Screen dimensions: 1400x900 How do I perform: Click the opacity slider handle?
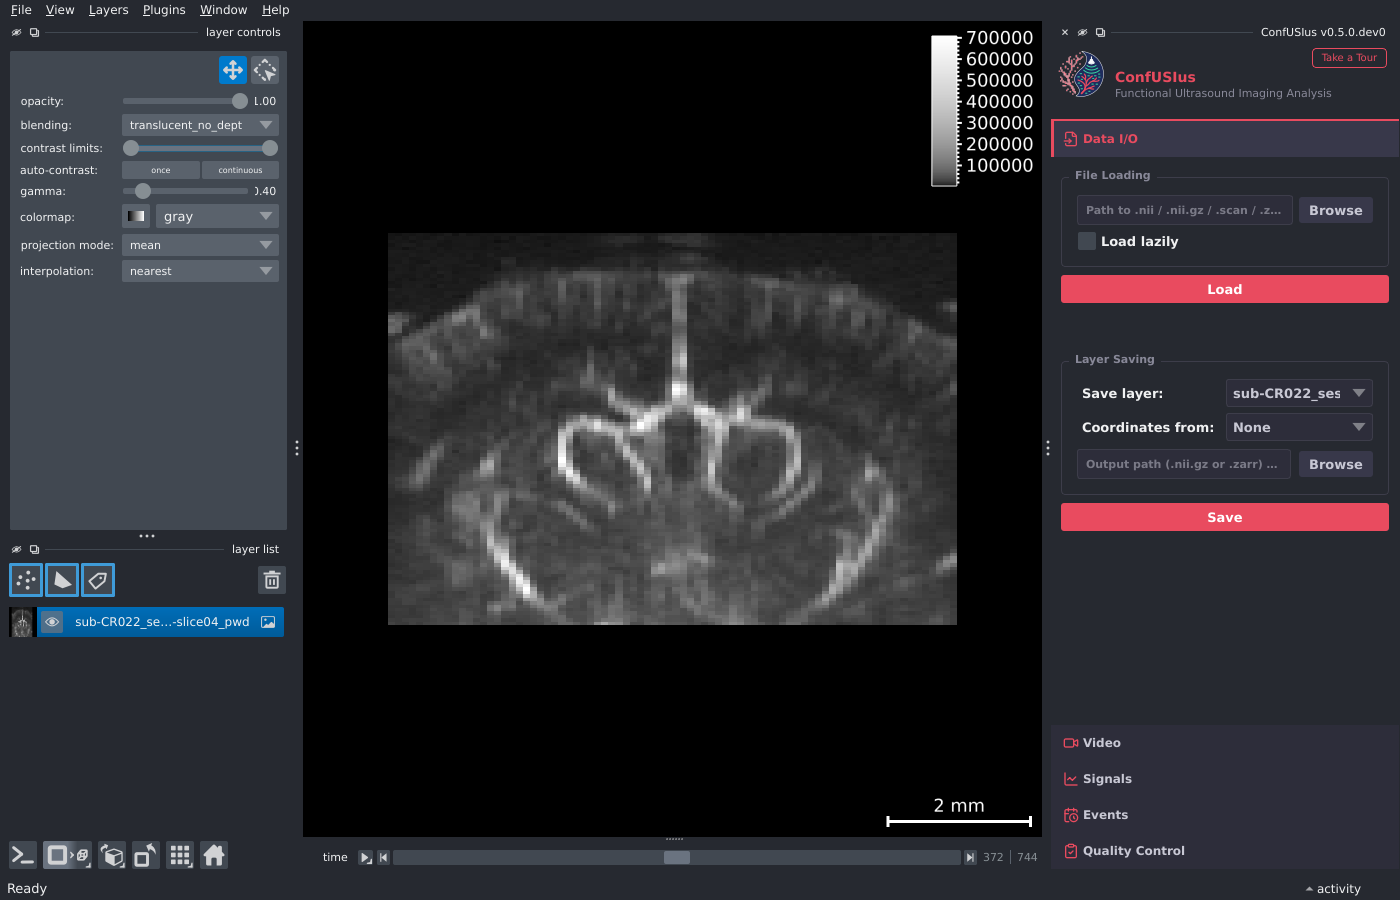[240, 101]
